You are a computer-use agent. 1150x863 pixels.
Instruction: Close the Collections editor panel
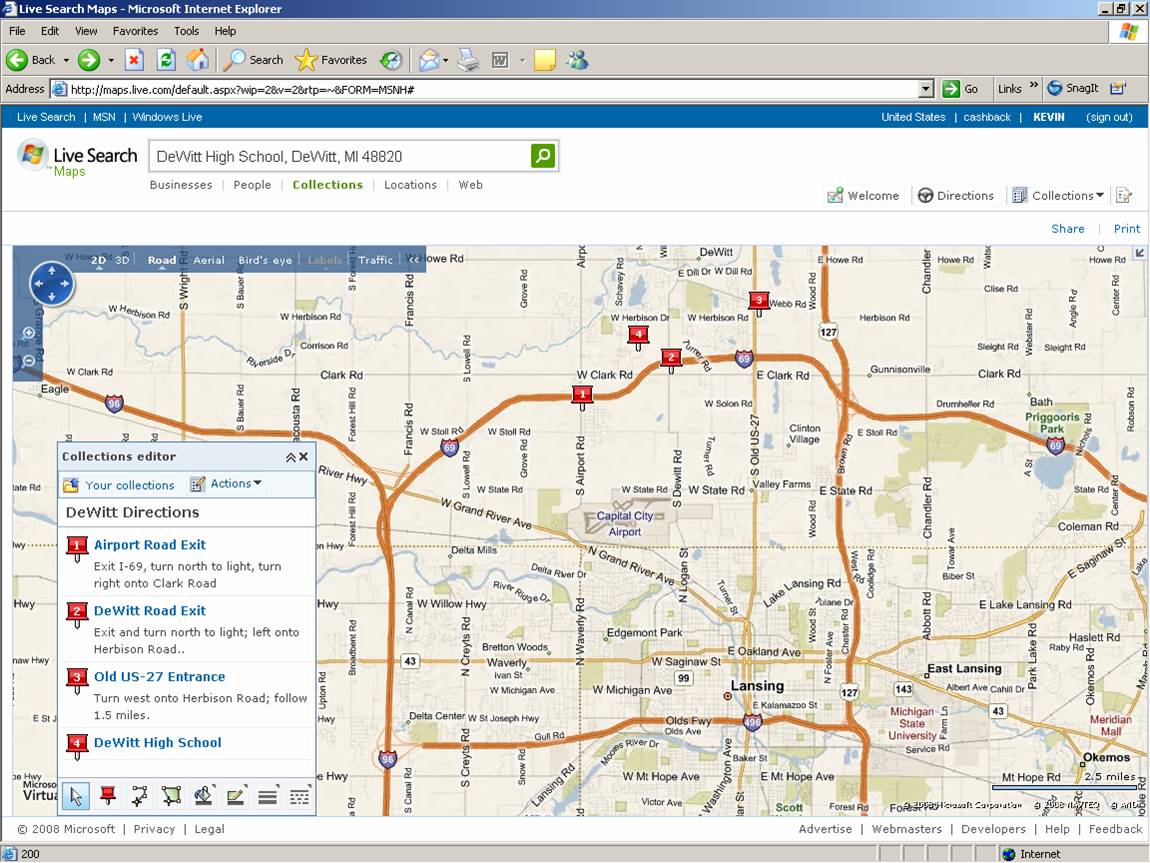click(x=304, y=457)
